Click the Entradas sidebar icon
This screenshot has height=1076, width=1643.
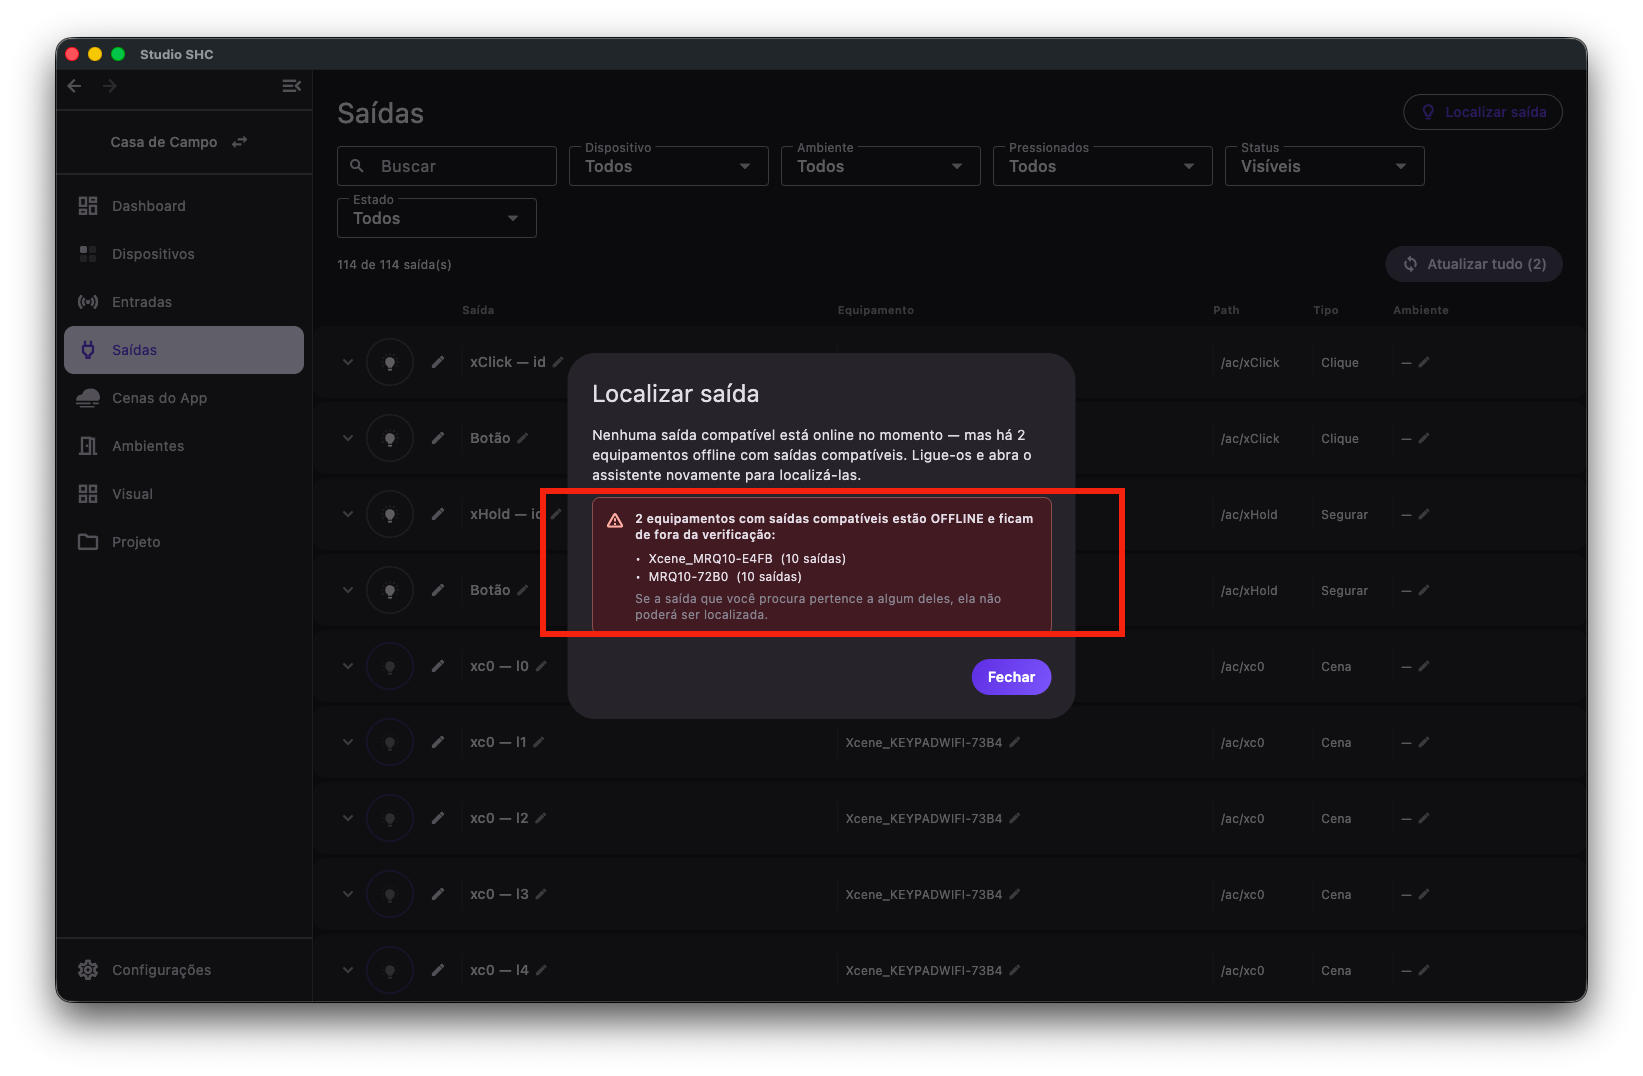(88, 302)
